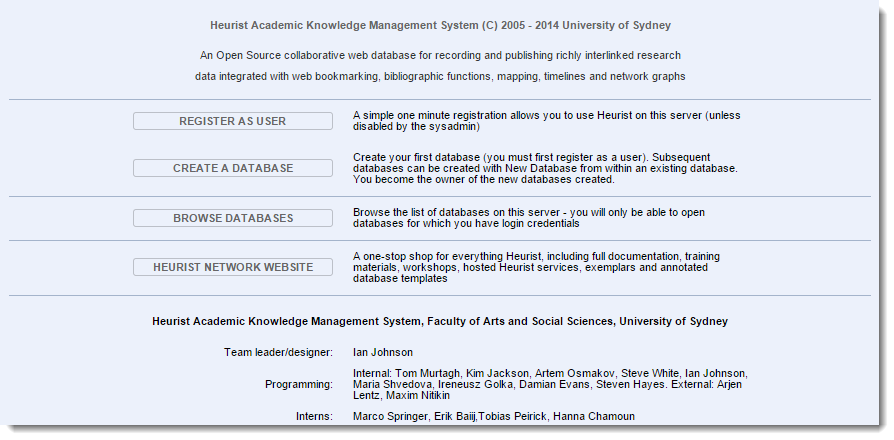894x440 pixels.
Task: Click the 'A one-stop shop for everything Heurist' description
Action: (536, 267)
